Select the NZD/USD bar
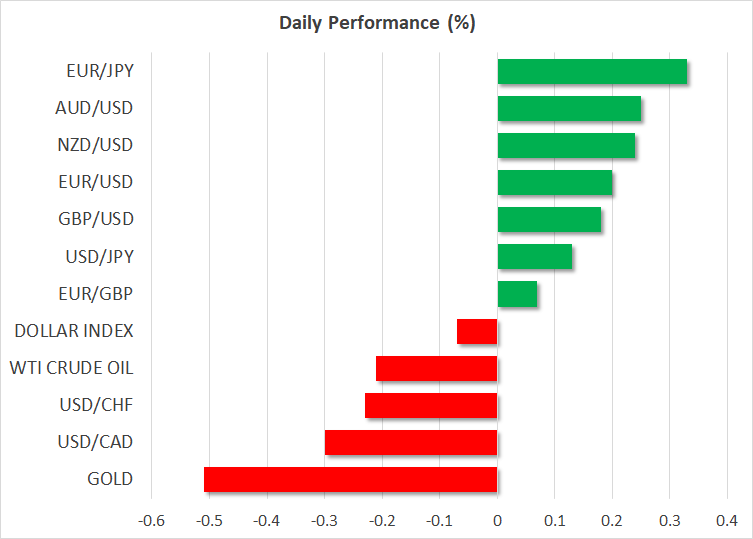Screen dimensions: 753x539 click(566, 146)
